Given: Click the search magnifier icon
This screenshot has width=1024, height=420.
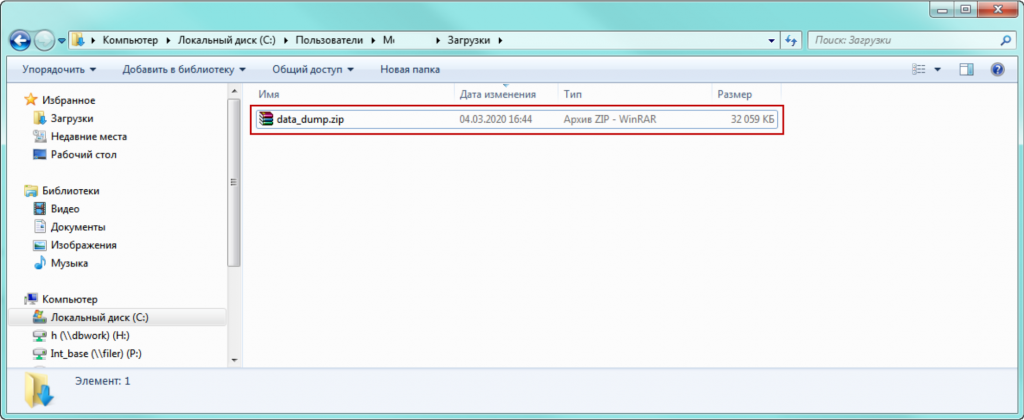Looking at the screenshot, I should click(1006, 40).
